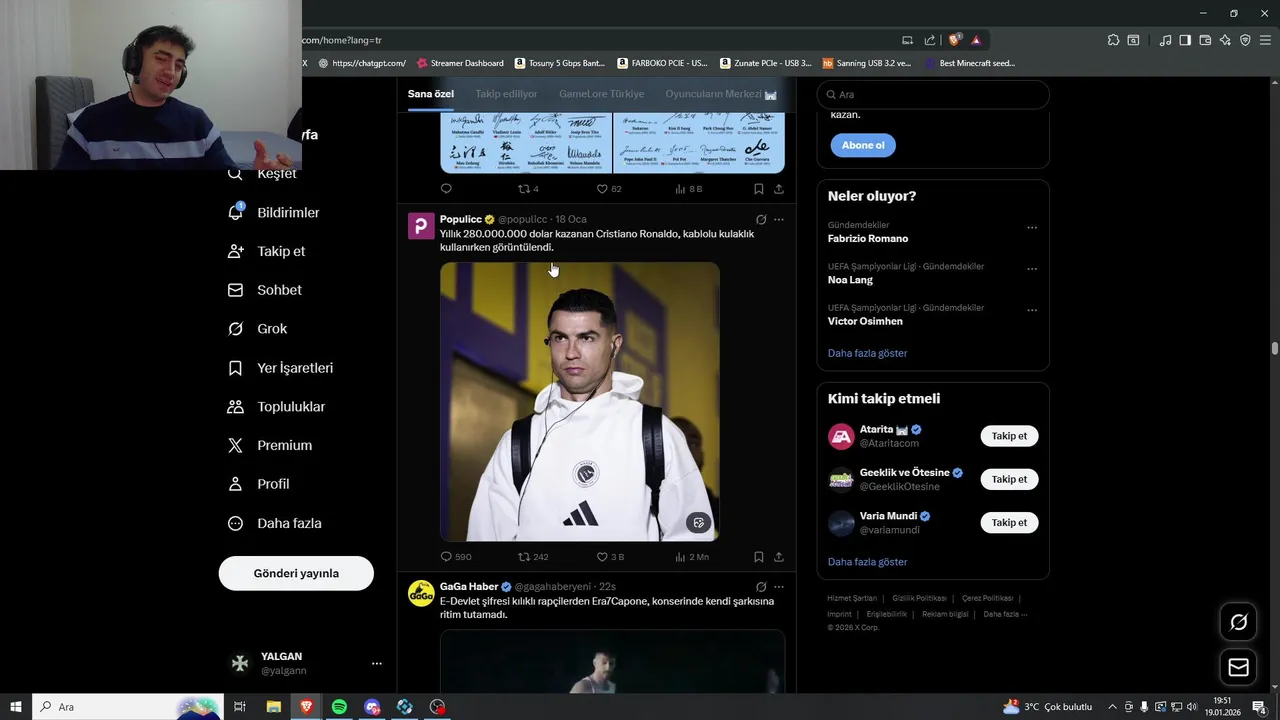Open the Cristiano Ronaldo photo
Image resolution: width=1280 pixels, height=720 pixels.
[580, 402]
